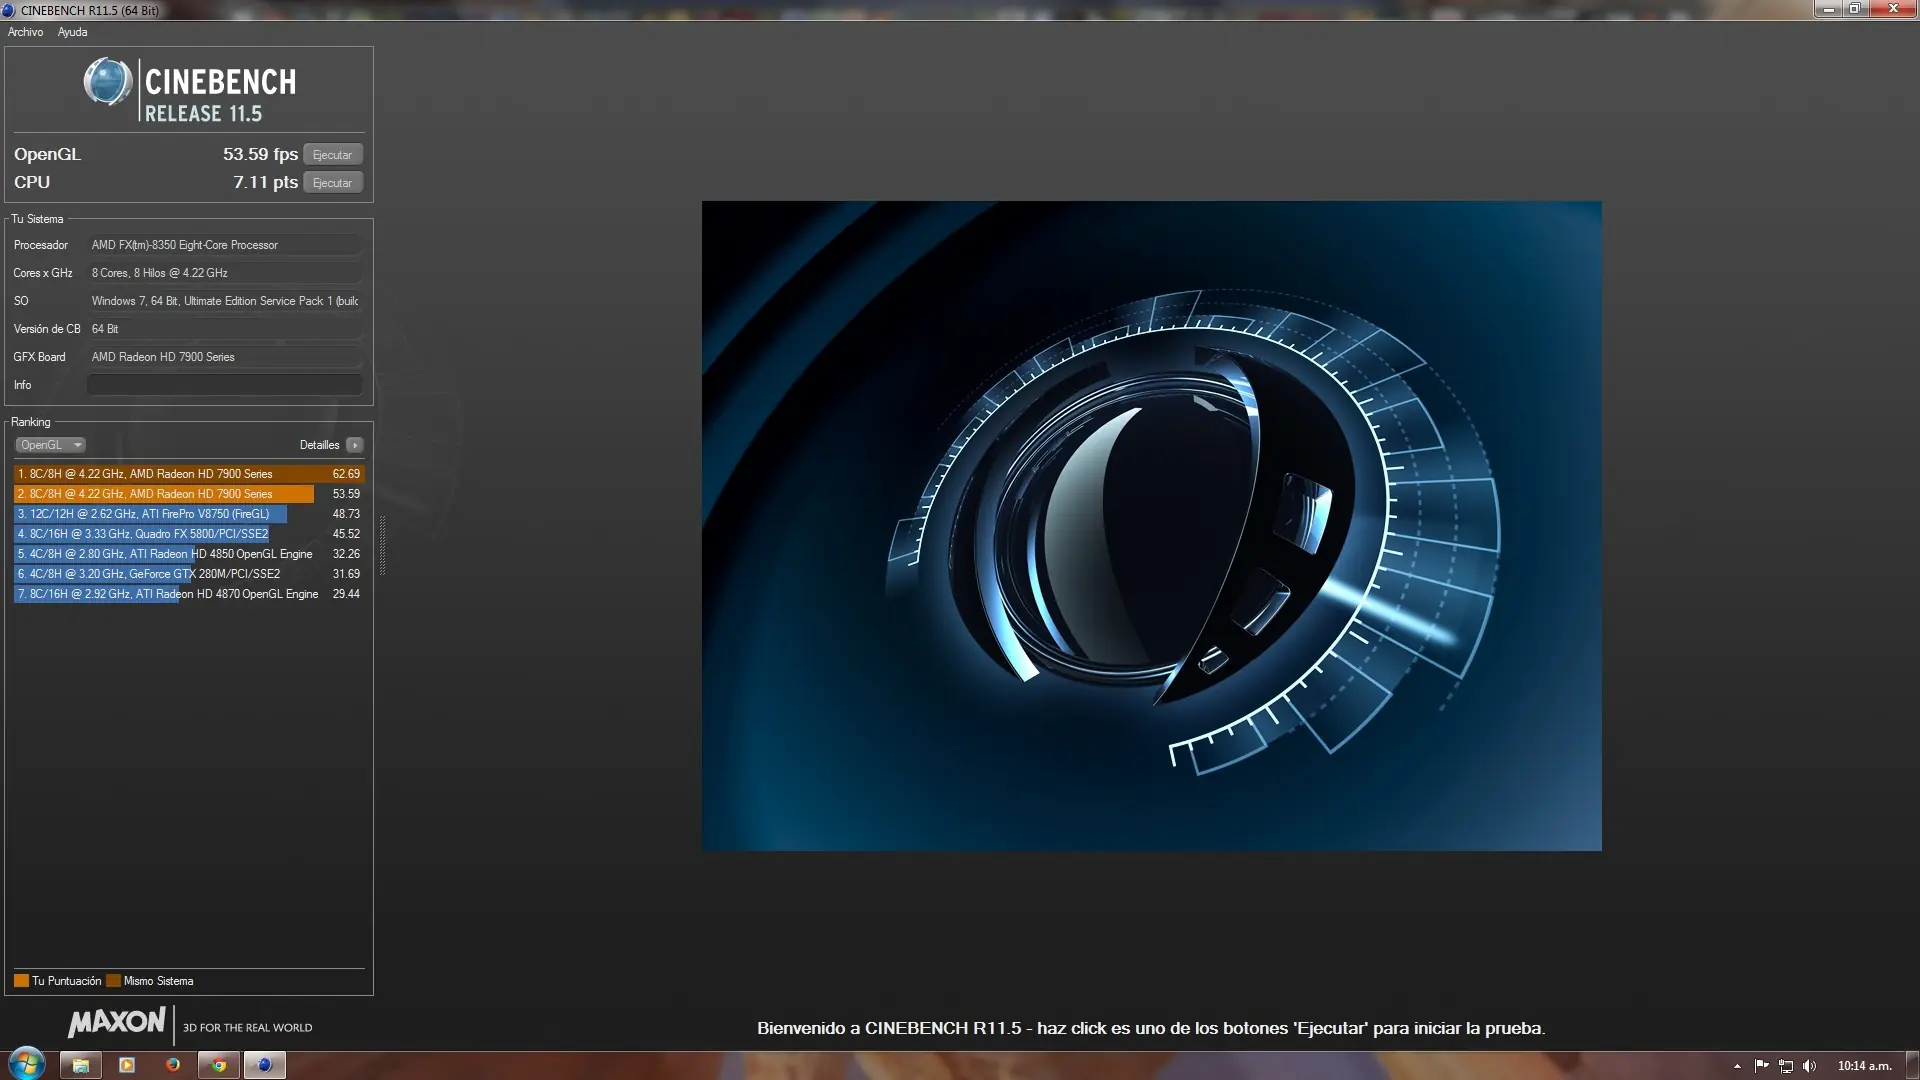Open the OpenGL ranking type dropdown
Viewport: 1920px width, 1080px height.
pyautogui.click(x=50, y=445)
